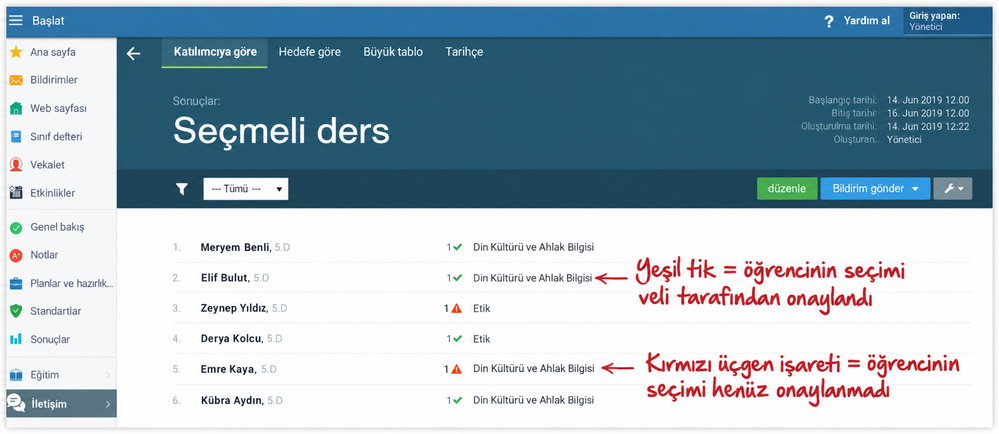The width and height of the screenshot is (999, 434).
Task: Expand the Bildirim gönder dropdown
Action: pyautogui.click(x=875, y=189)
